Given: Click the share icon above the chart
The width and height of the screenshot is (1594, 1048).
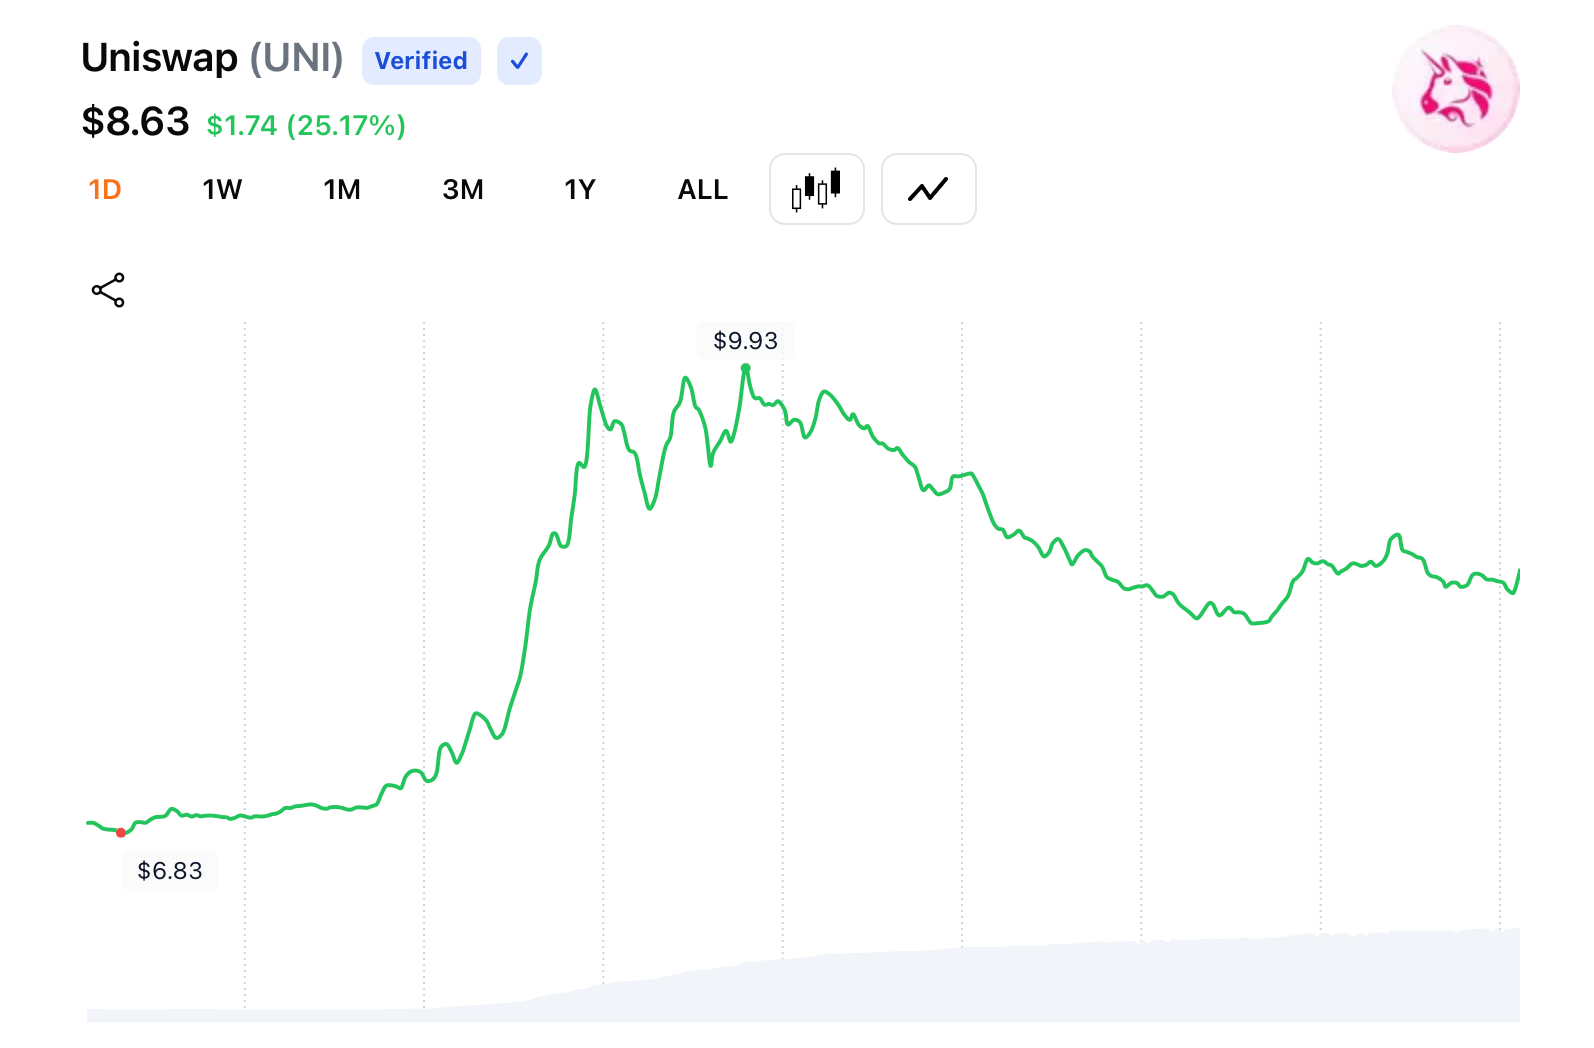Looking at the screenshot, I should tap(108, 290).
